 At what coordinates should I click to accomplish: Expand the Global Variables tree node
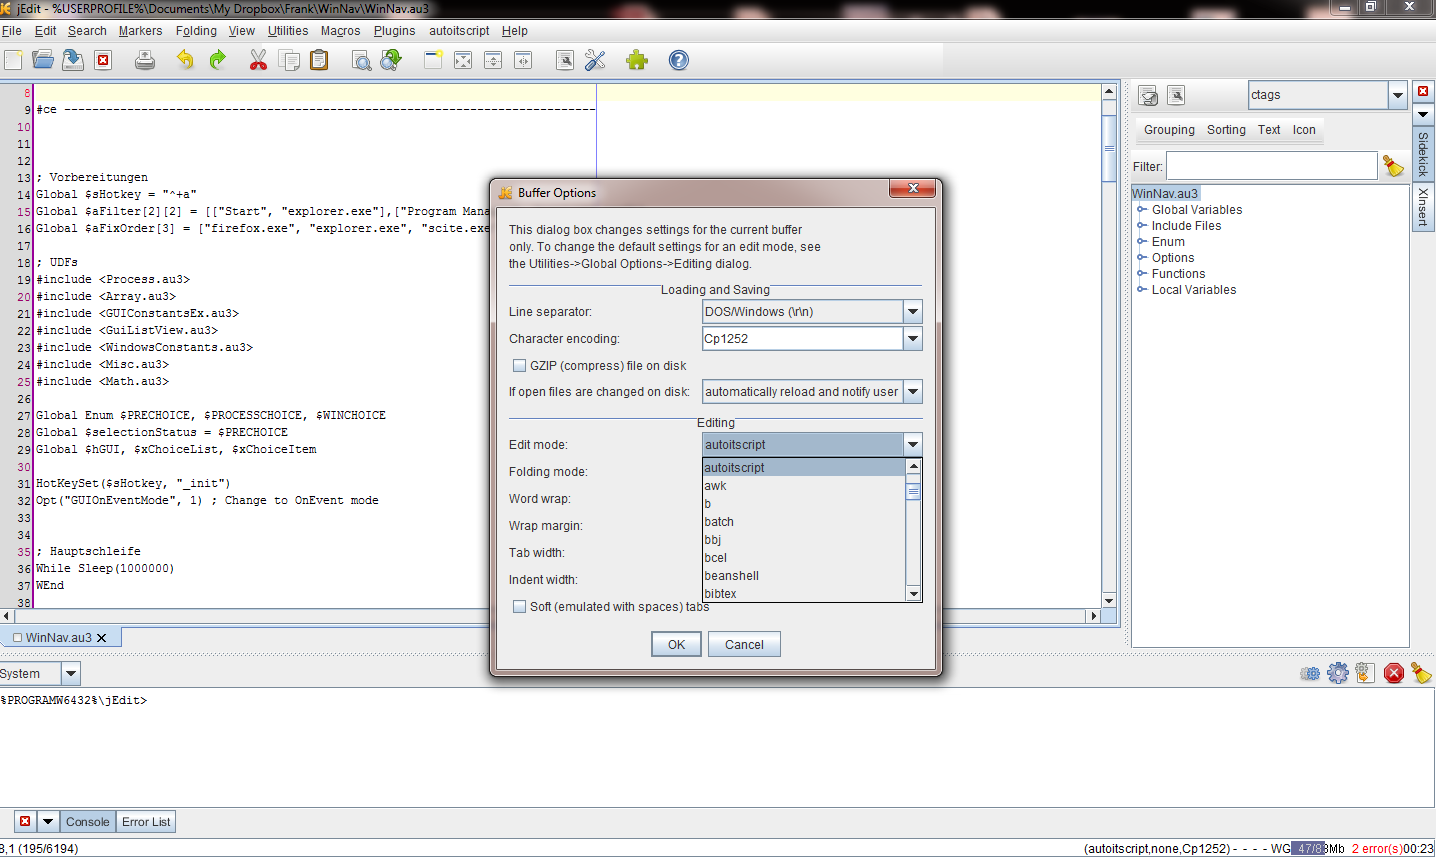tap(1142, 210)
